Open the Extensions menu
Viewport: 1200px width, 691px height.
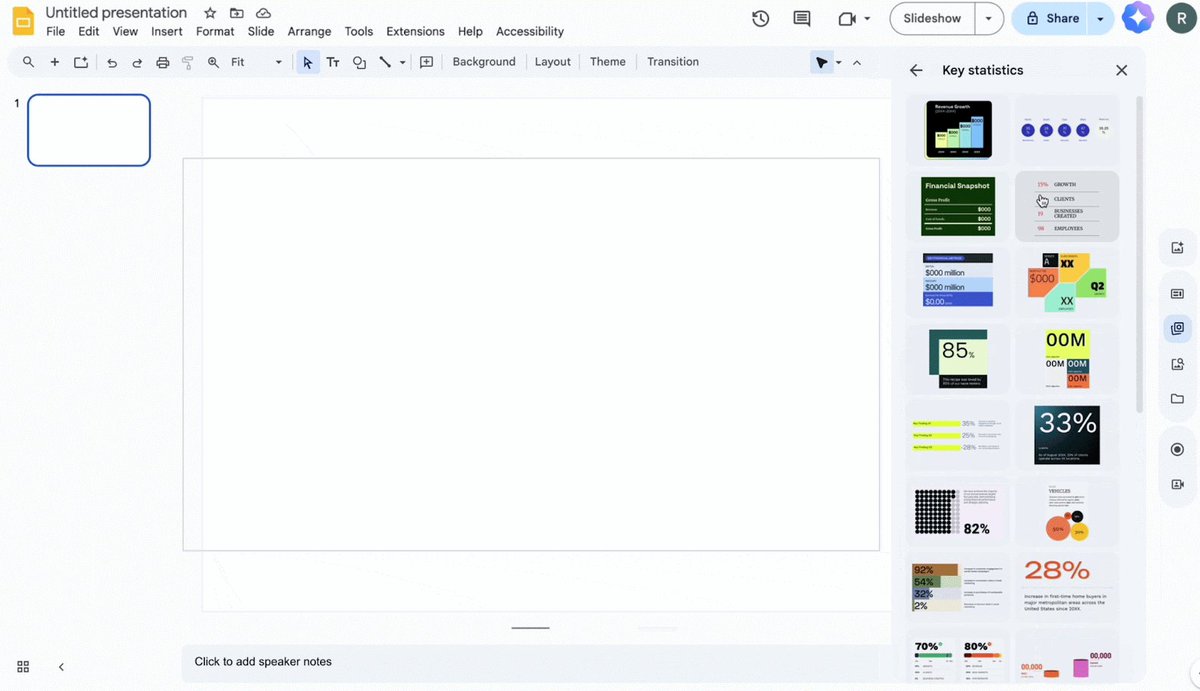pos(415,31)
